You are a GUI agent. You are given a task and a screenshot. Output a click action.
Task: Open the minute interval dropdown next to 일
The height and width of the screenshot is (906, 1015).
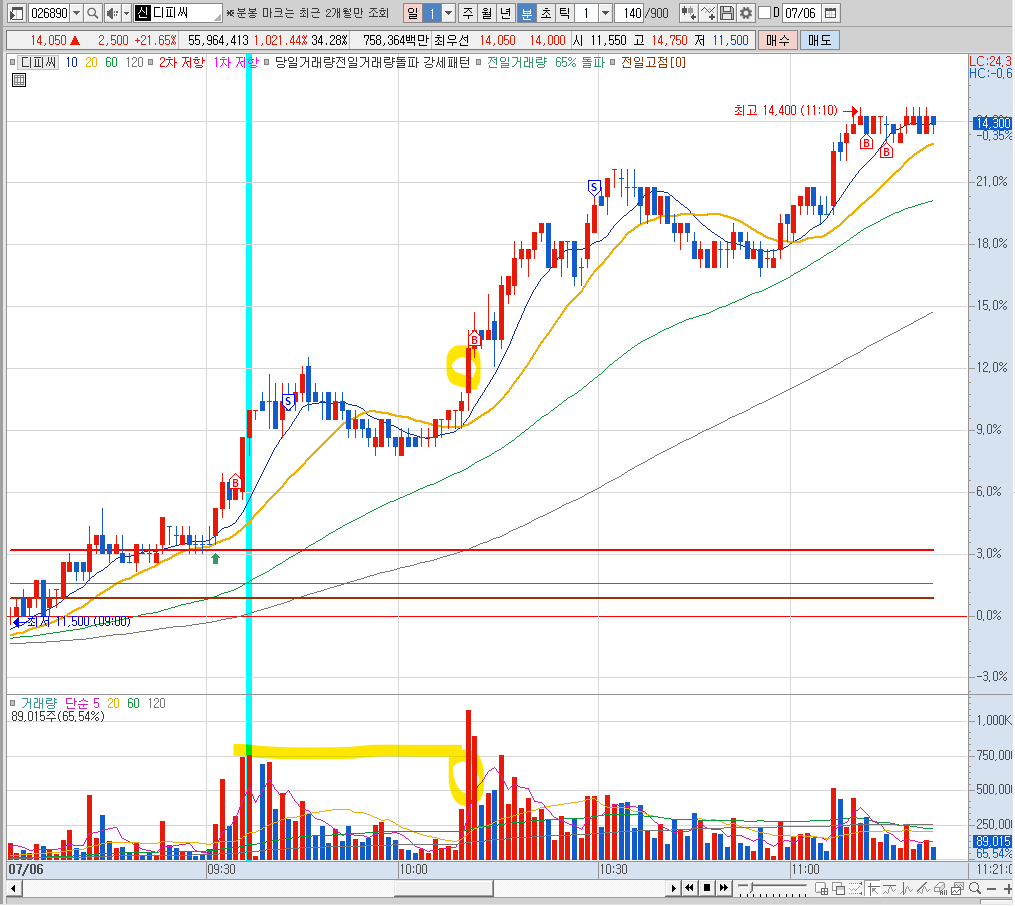point(447,12)
